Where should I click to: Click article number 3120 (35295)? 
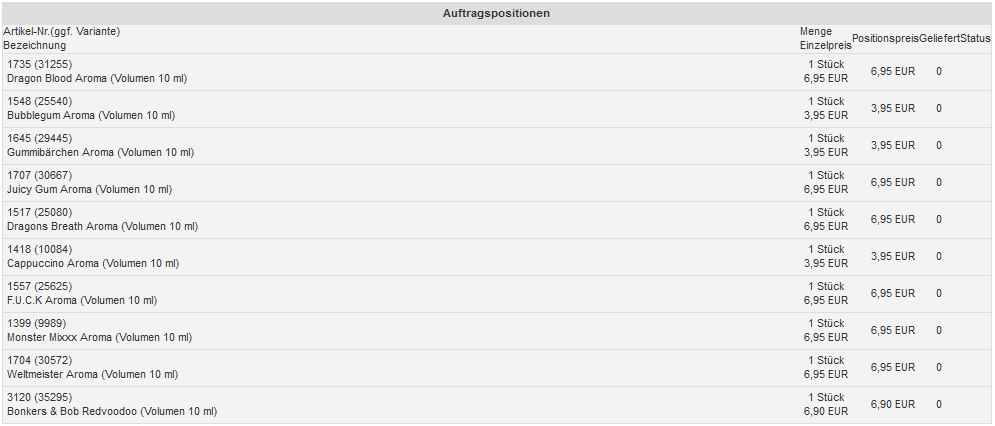39,398
